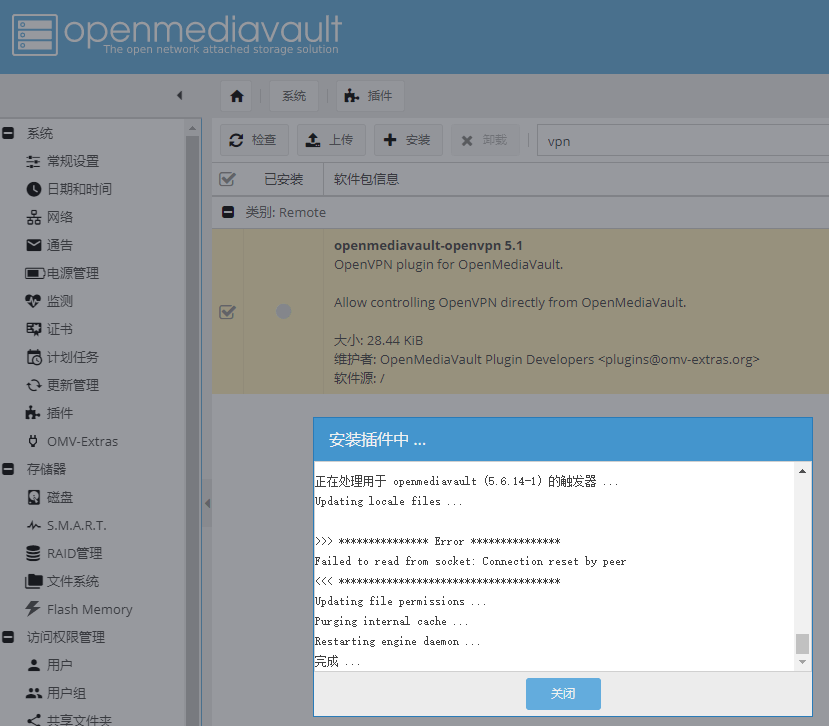
Task: Open 共享文件夹 shared folders
Action: click(79, 720)
